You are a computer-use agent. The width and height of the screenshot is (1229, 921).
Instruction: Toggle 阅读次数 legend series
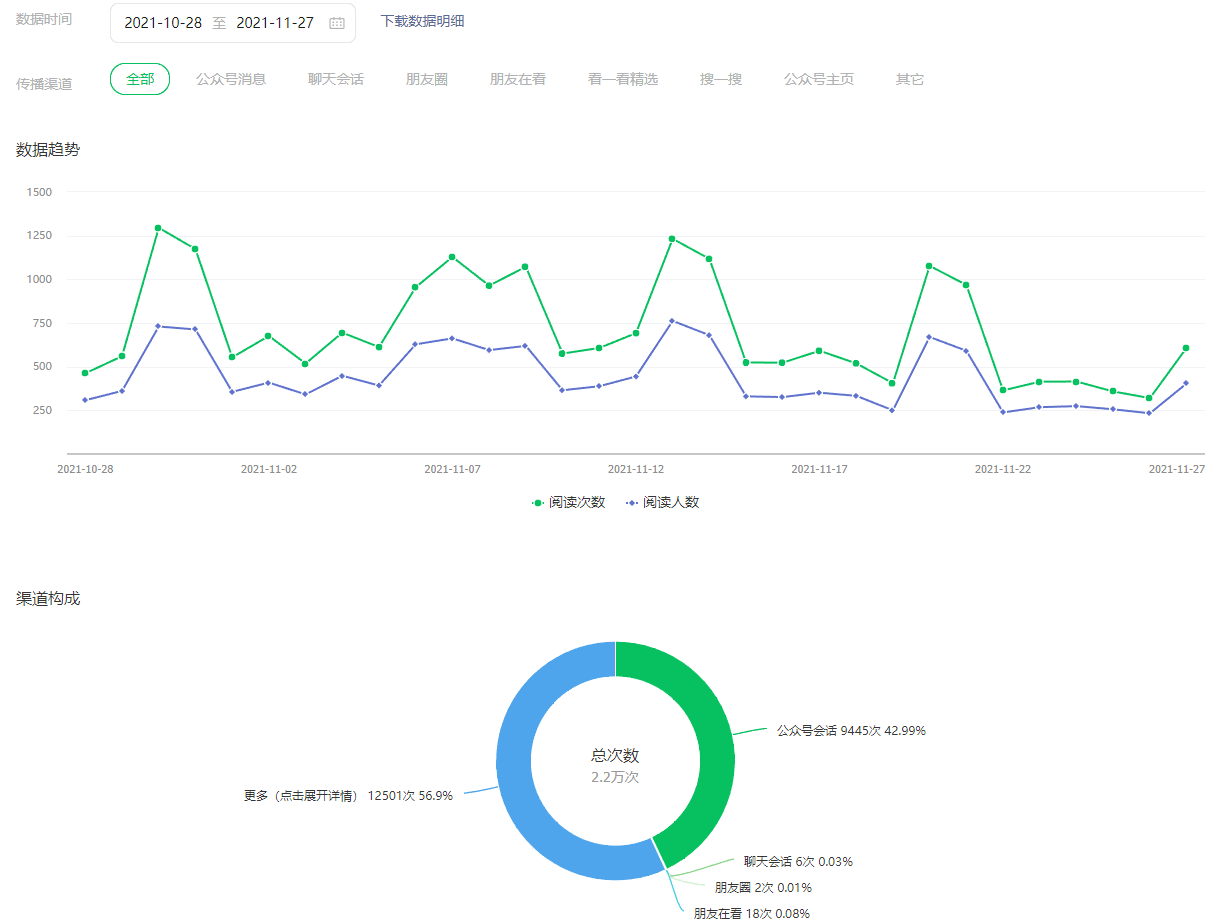click(x=568, y=503)
